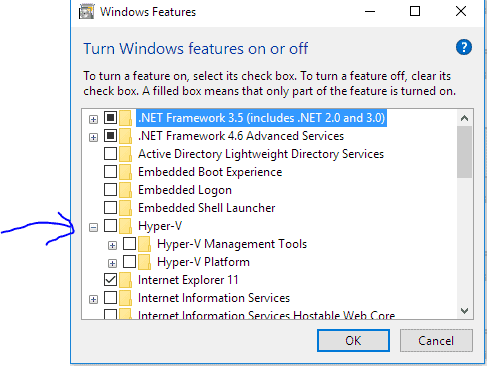
Task: Click folder icon beside Hyper-V Platform
Action: coord(145,262)
